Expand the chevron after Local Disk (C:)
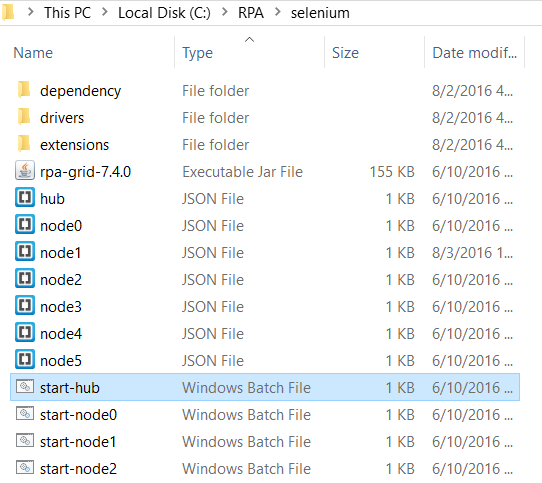The height and width of the screenshot is (483, 542). (225, 12)
